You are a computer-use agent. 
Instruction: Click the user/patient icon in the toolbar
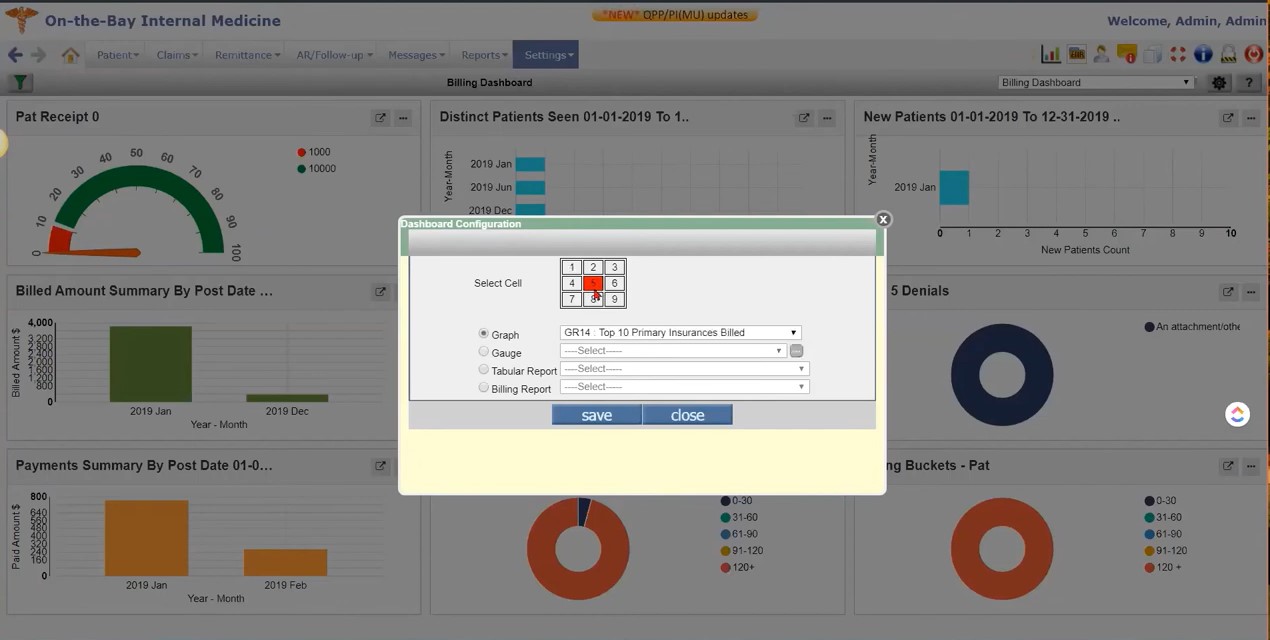(x=1101, y=55)
